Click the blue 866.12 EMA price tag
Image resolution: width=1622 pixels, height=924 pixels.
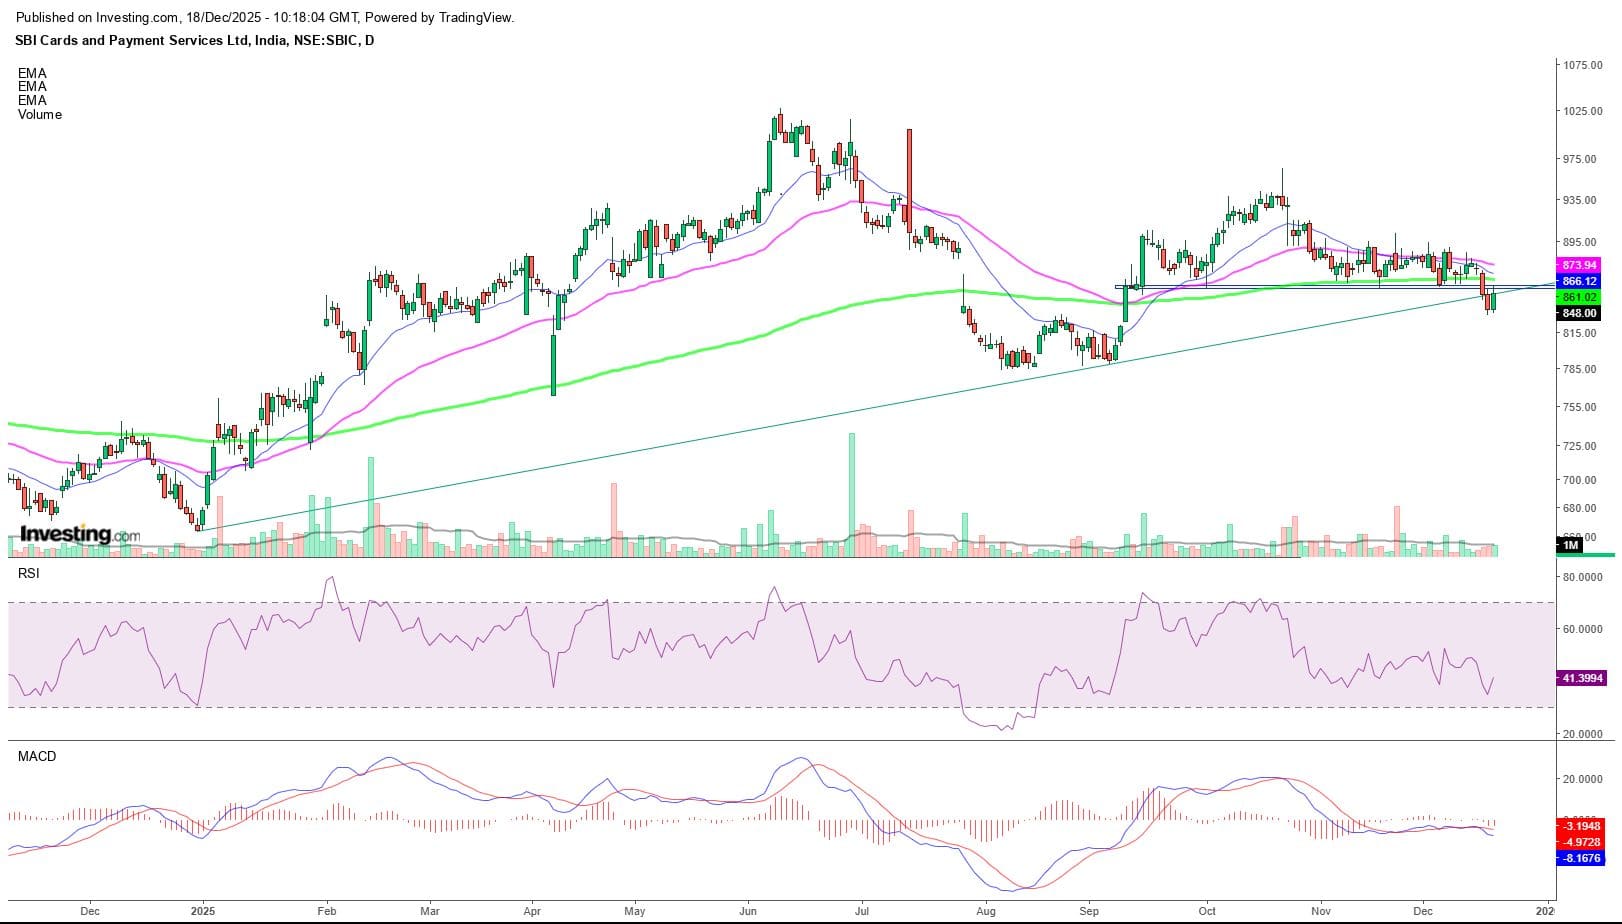tap(1579, 282)
